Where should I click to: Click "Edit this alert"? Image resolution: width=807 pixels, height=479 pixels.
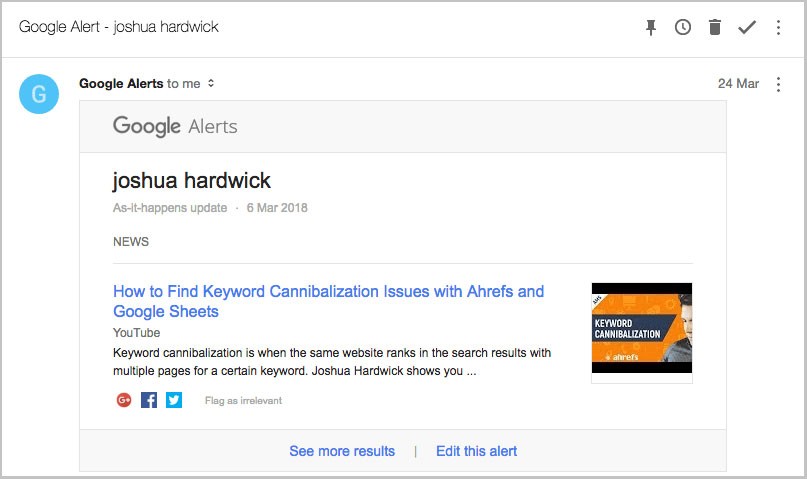click(476, 451)
